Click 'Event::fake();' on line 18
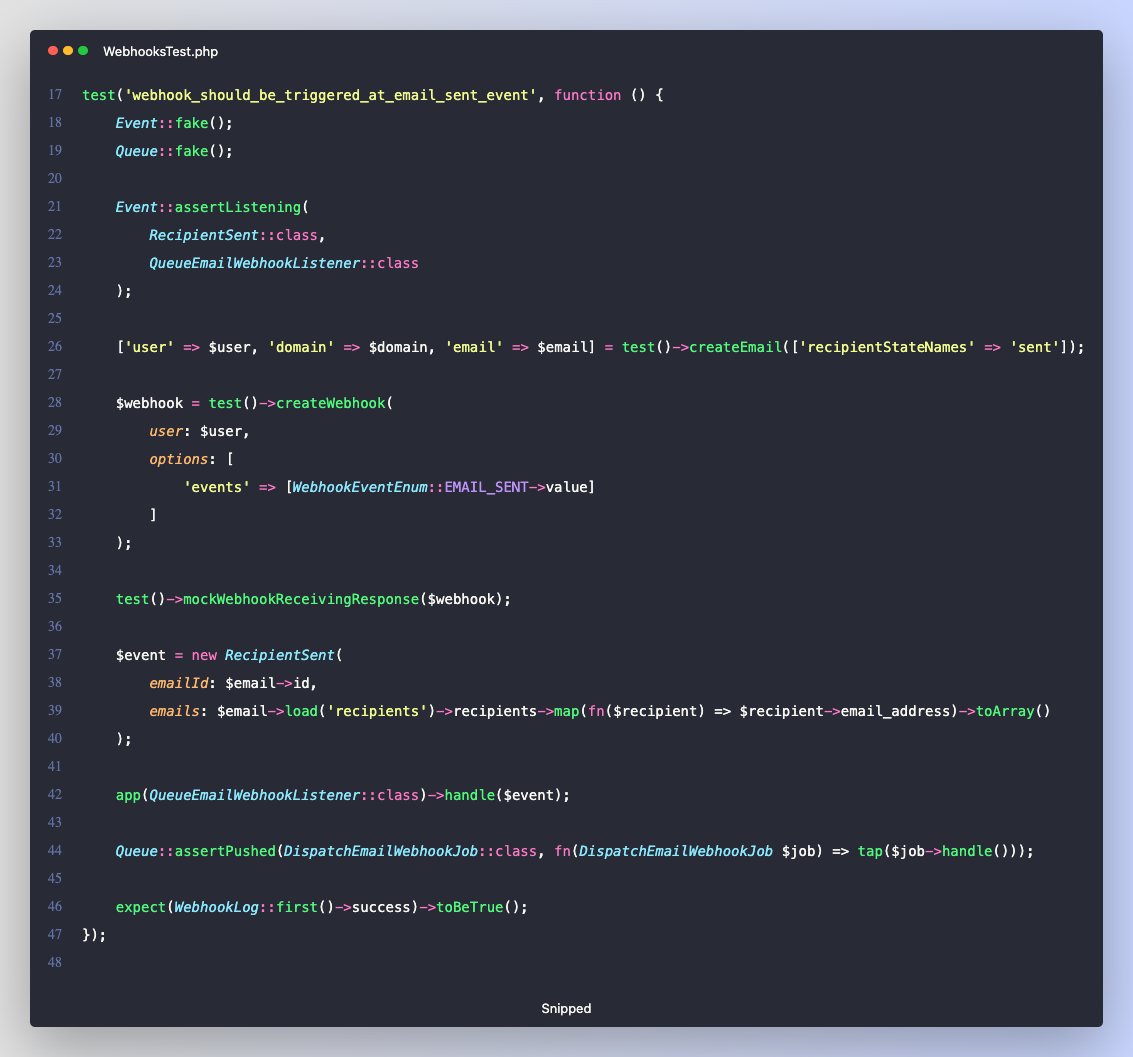1133x1057 pixels. tap(174, 123)
